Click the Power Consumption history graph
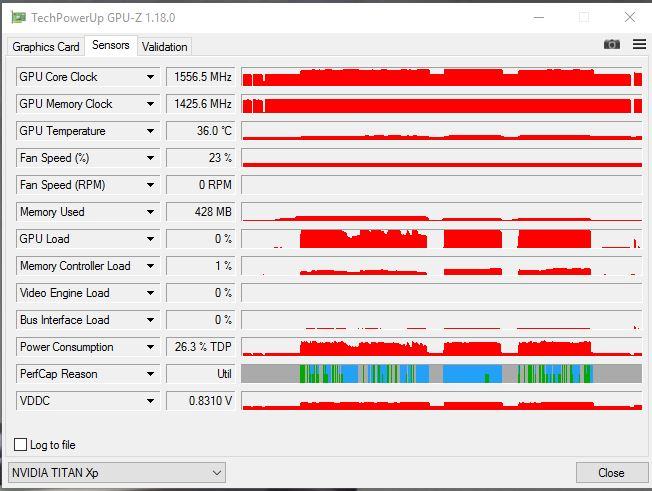The height and width of the screenshot is (491, 652). point(442,347)
